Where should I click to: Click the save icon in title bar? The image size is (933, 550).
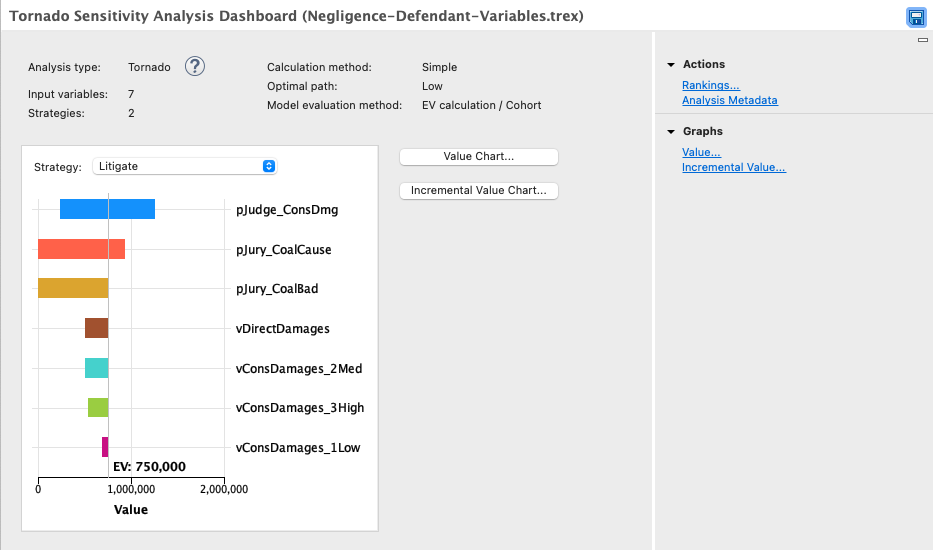point(915,17)
